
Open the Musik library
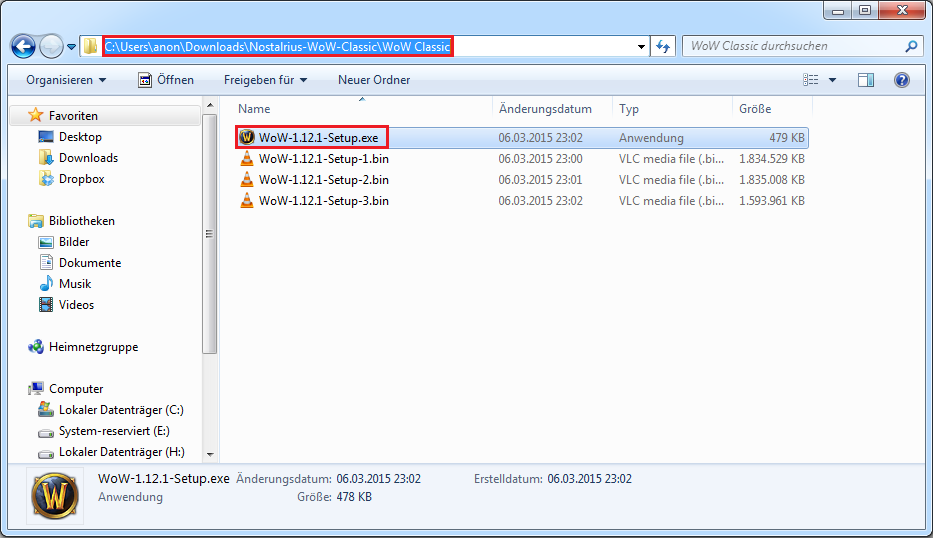pyautogui.click(x=75, y=284)
